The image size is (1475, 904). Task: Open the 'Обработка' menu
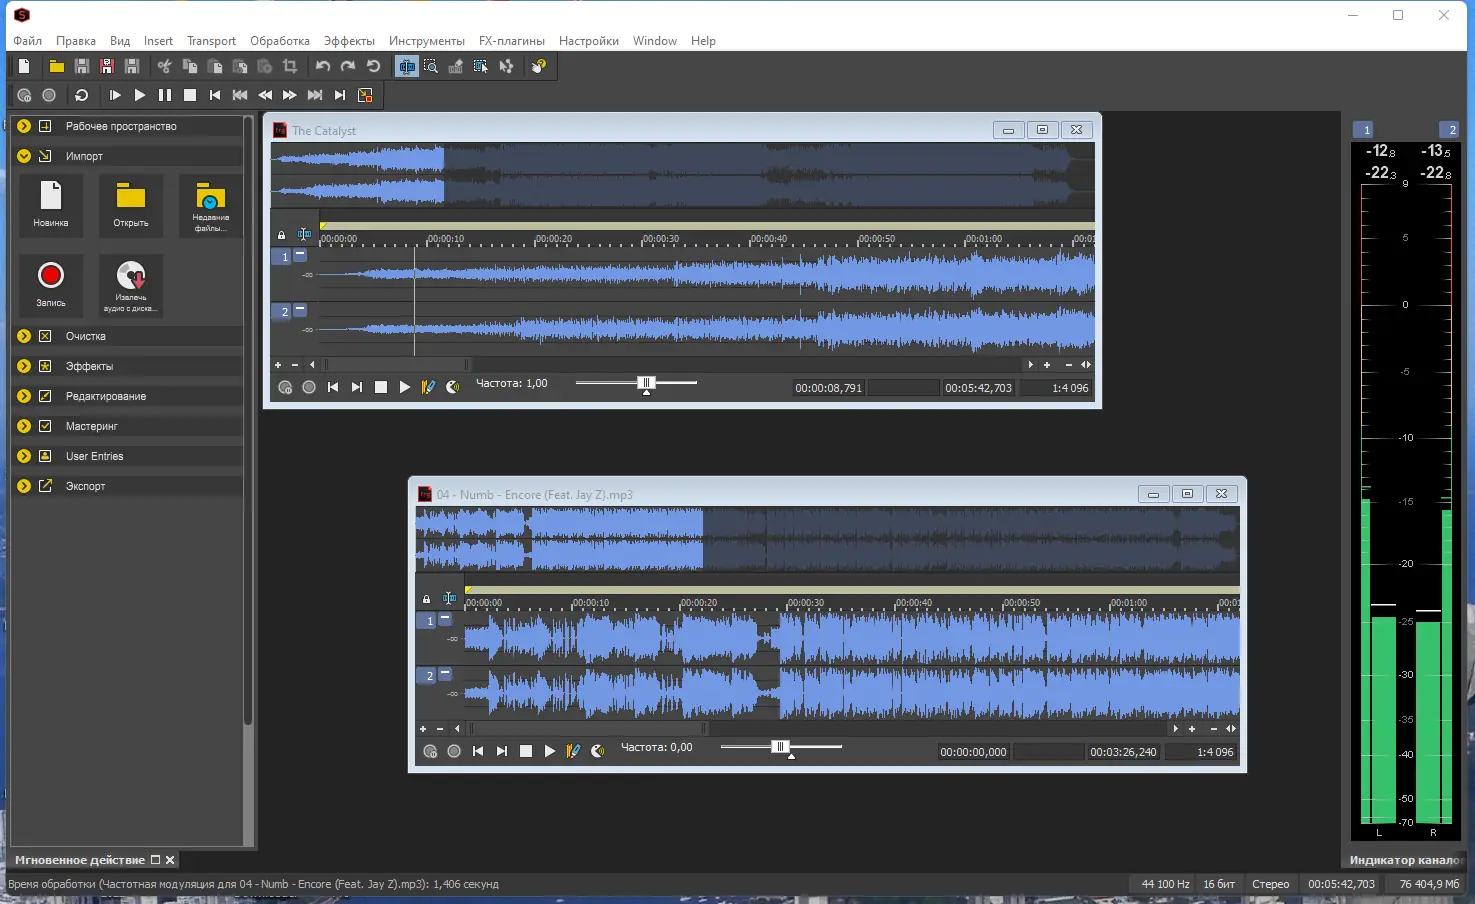pyautogui.click(x=279, y=41)
